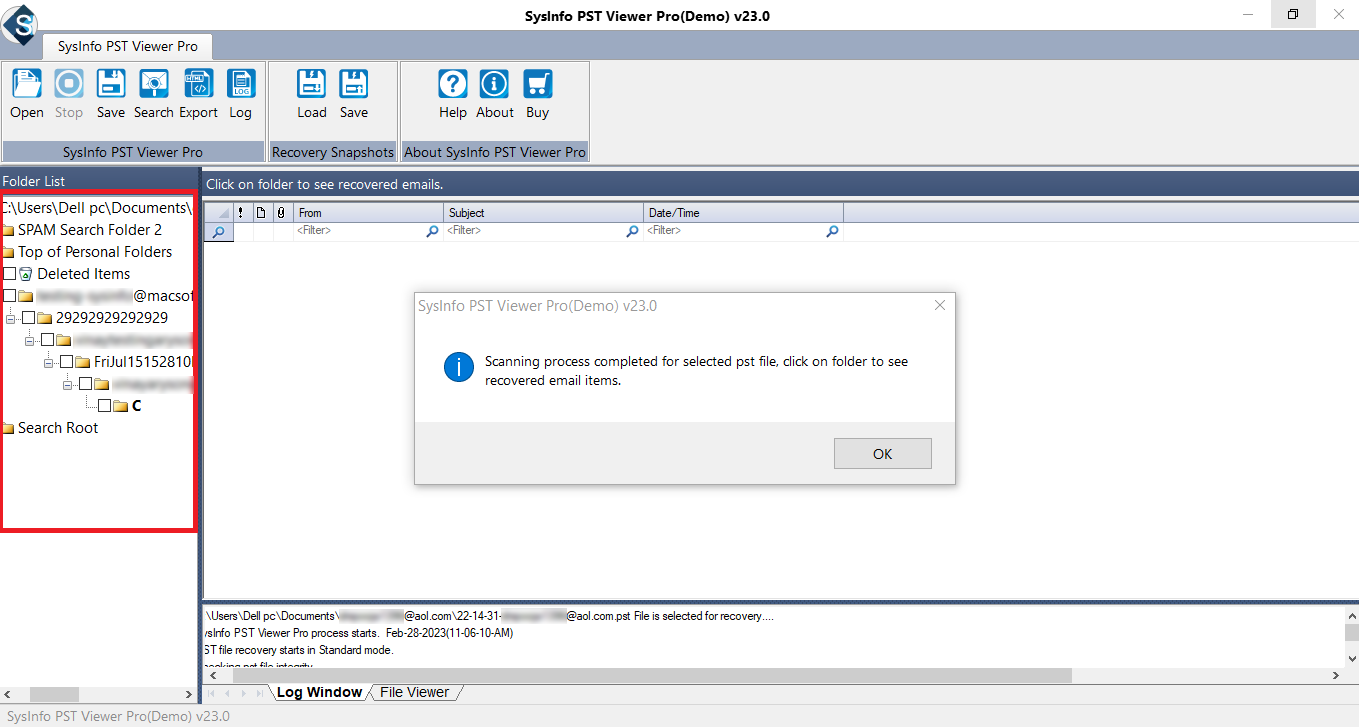
Task: Collapse the blurred parent node of FriJul15152810
Action: tap(30, 340)
